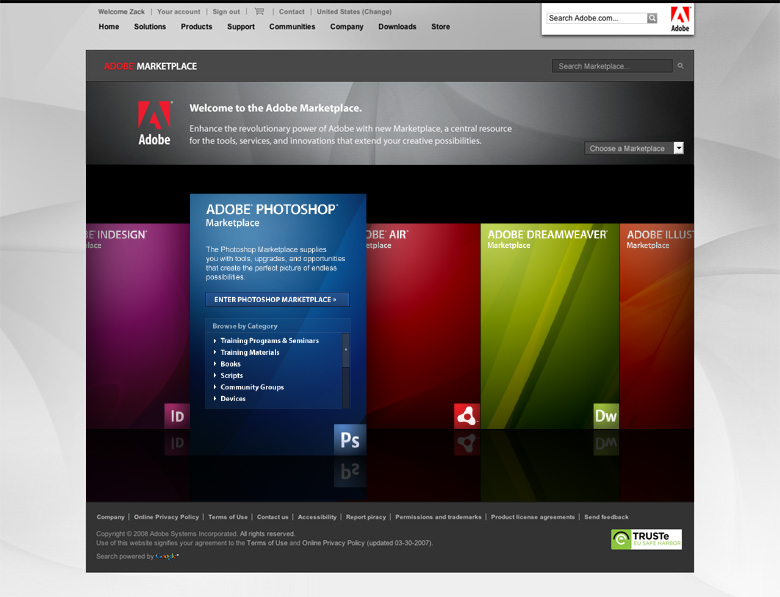Open the Choose a Marketplace dropdown
This screenshot has width=780, height=597.
point(634,148)
